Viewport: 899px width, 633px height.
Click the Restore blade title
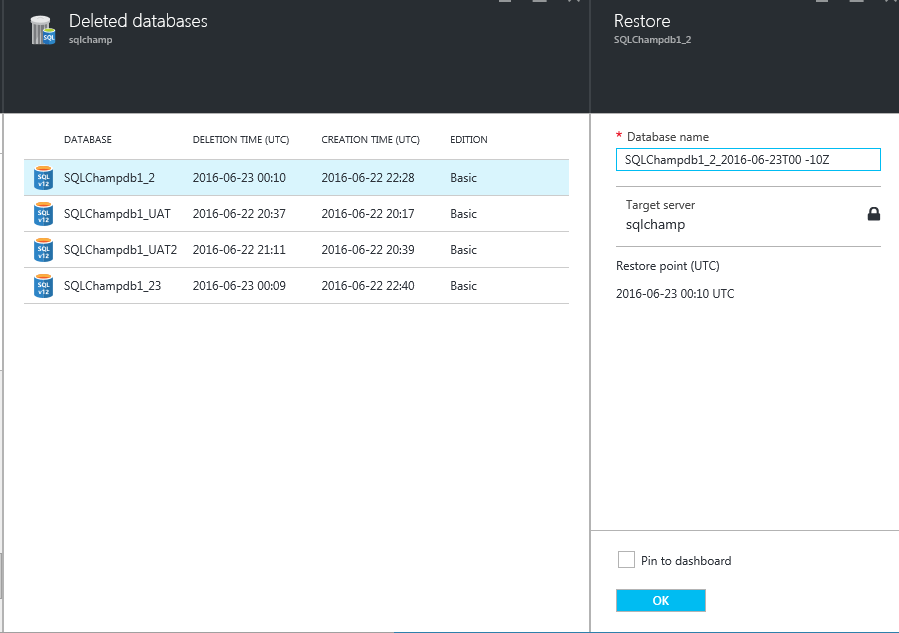coord(642,21)
